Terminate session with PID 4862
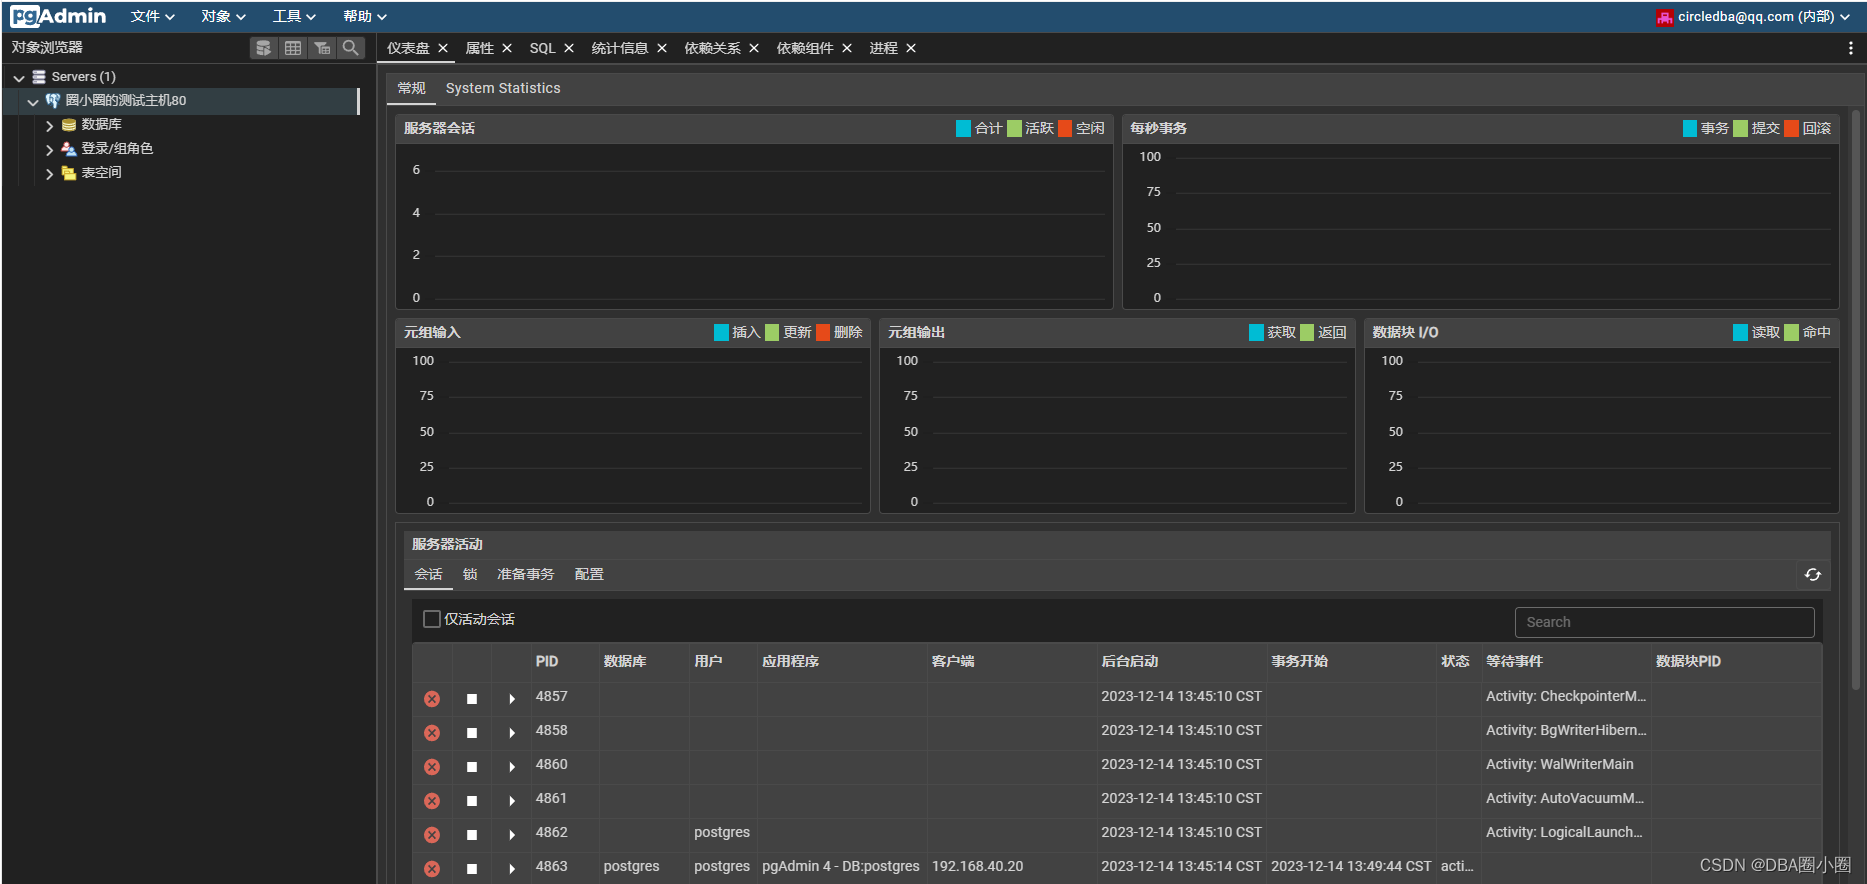Screen dimensions: 1867x884 (x=432, y=835)
